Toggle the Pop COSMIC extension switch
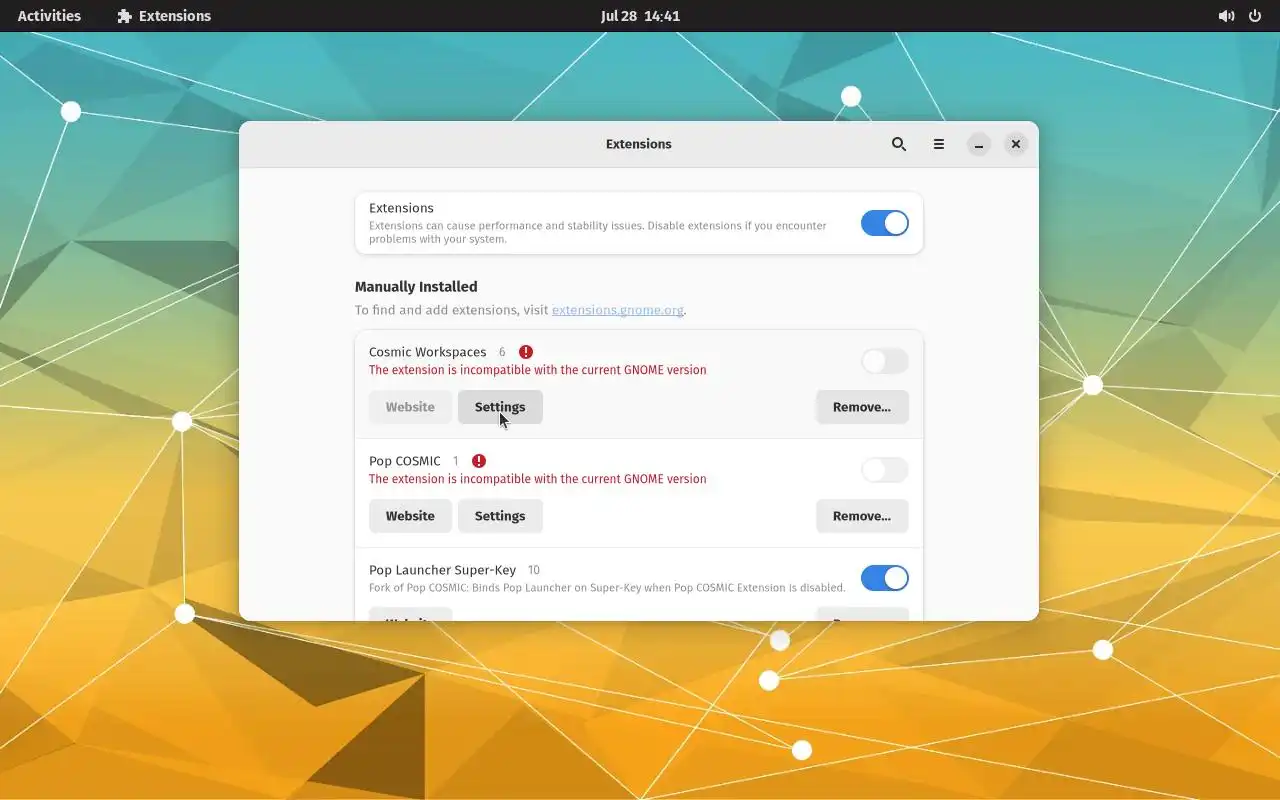This screenshot has height=800, width=1280. tap(885, 470)
